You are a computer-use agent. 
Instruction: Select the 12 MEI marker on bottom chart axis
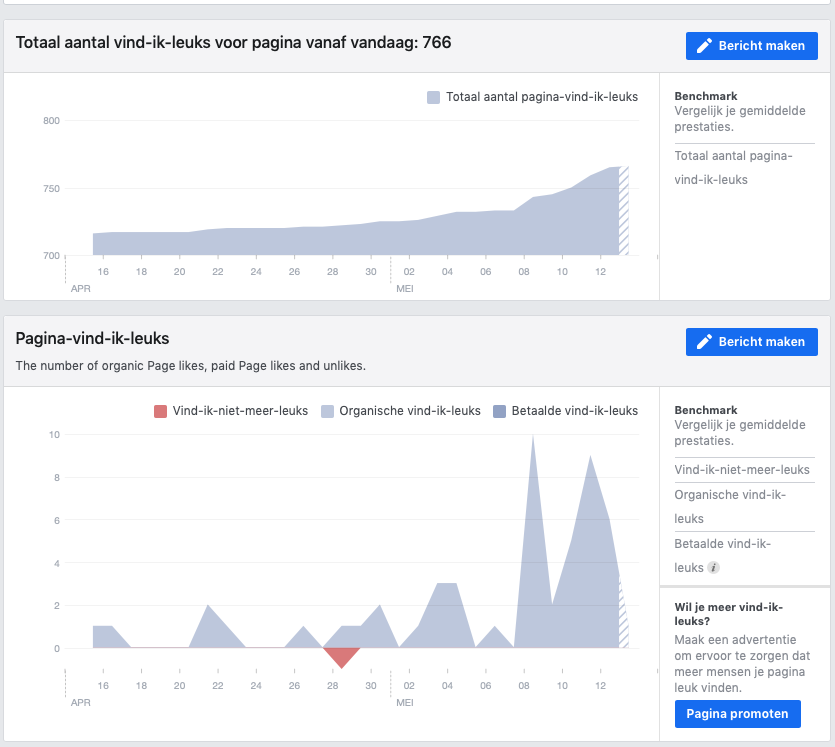pyautogui.click(x=601, y=686)
